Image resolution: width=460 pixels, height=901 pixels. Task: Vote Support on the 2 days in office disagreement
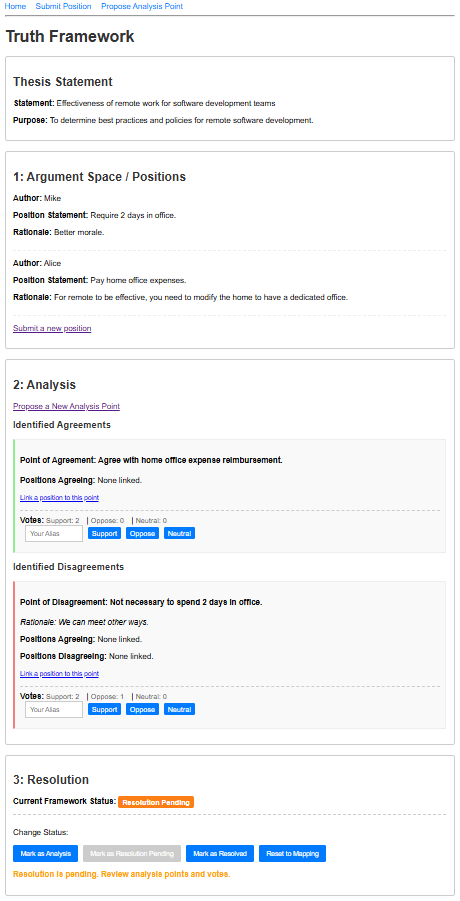[105, 710]
